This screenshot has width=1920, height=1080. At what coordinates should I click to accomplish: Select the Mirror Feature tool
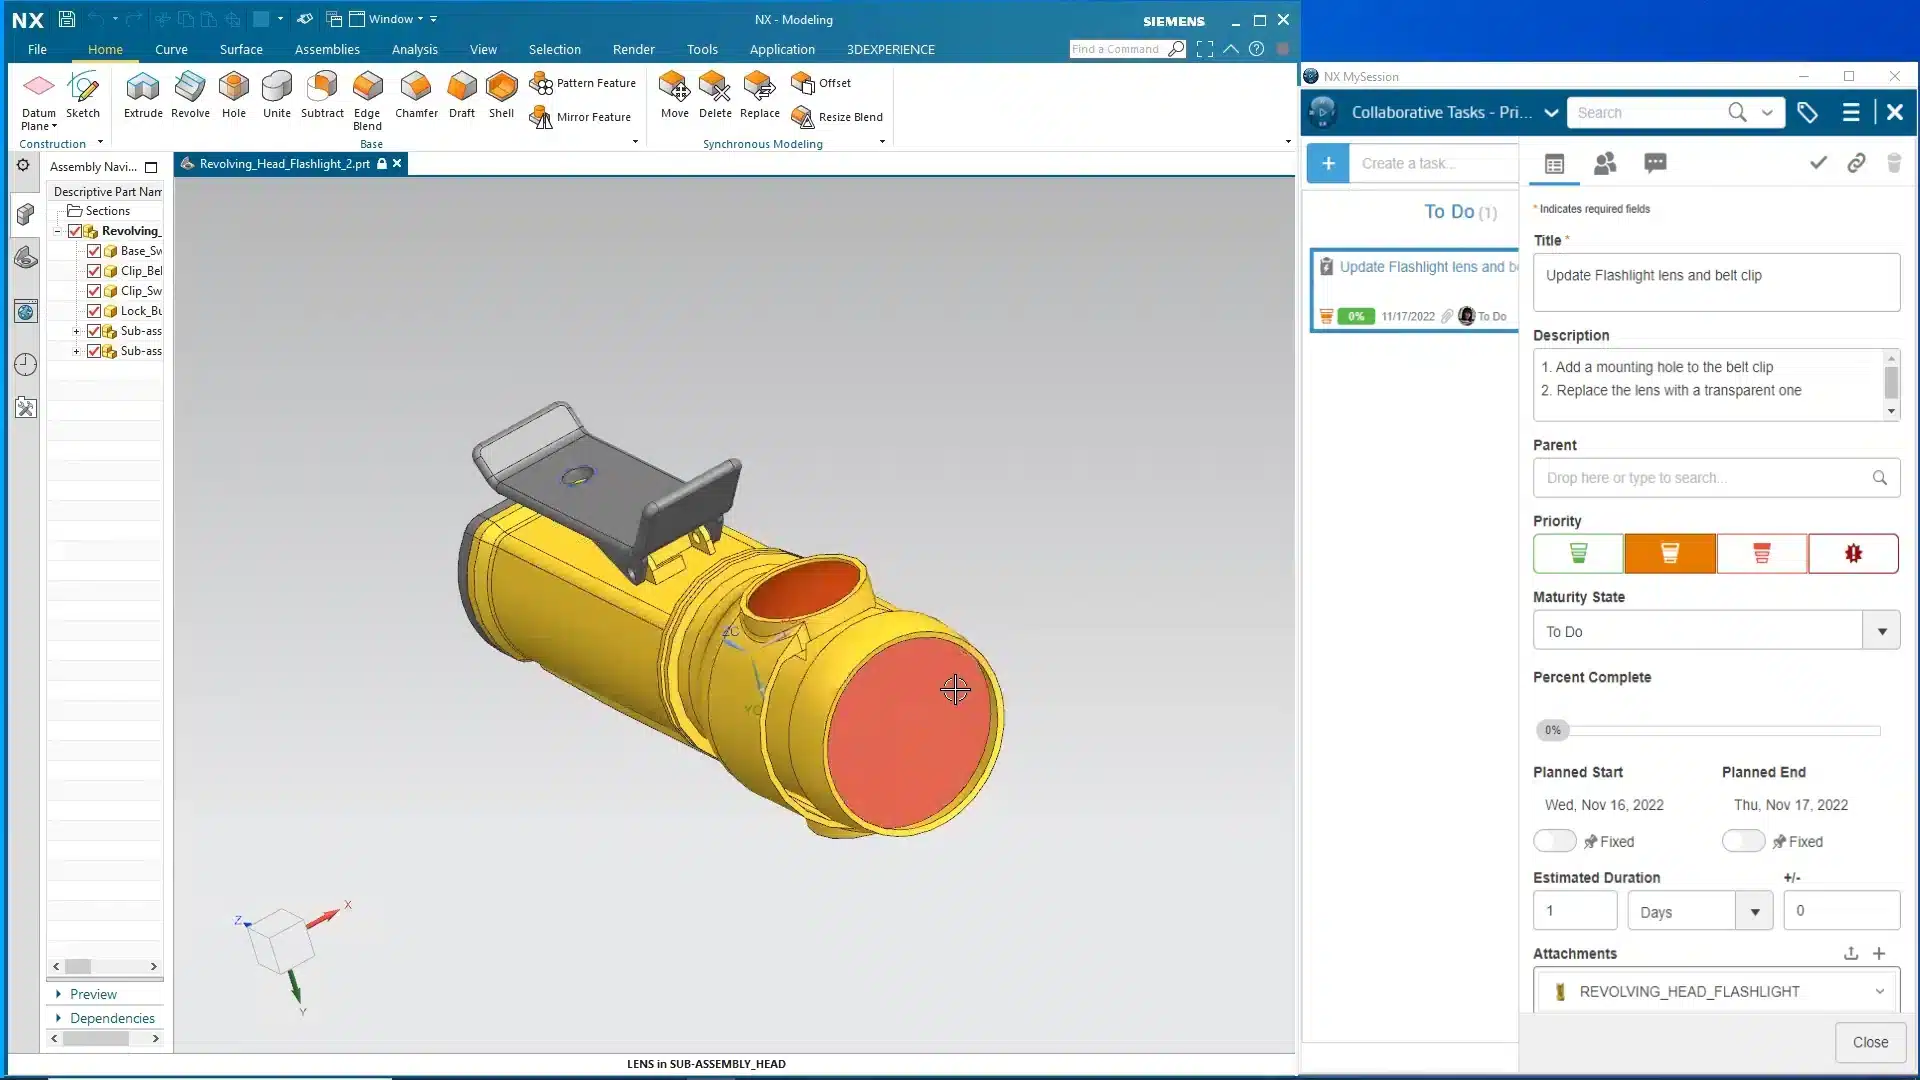(x=581, y=117)
